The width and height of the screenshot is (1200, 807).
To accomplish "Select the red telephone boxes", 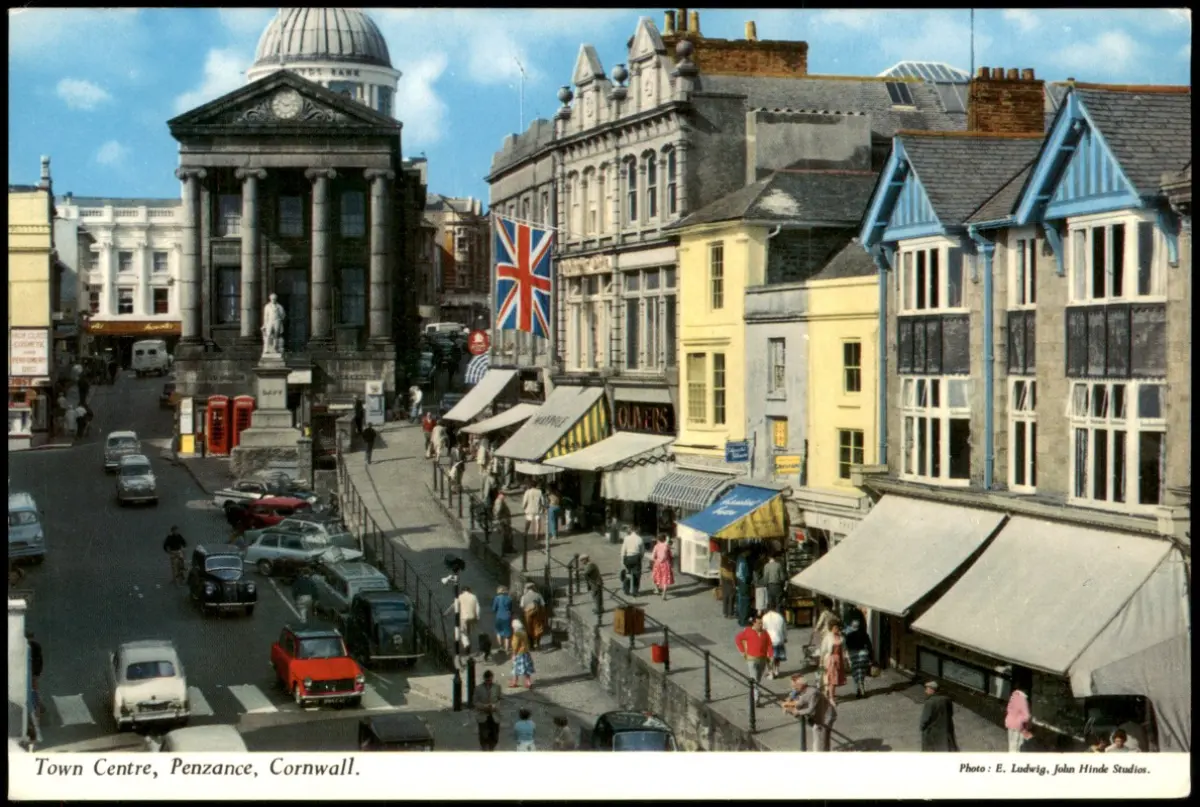I will tap(229, 422).
